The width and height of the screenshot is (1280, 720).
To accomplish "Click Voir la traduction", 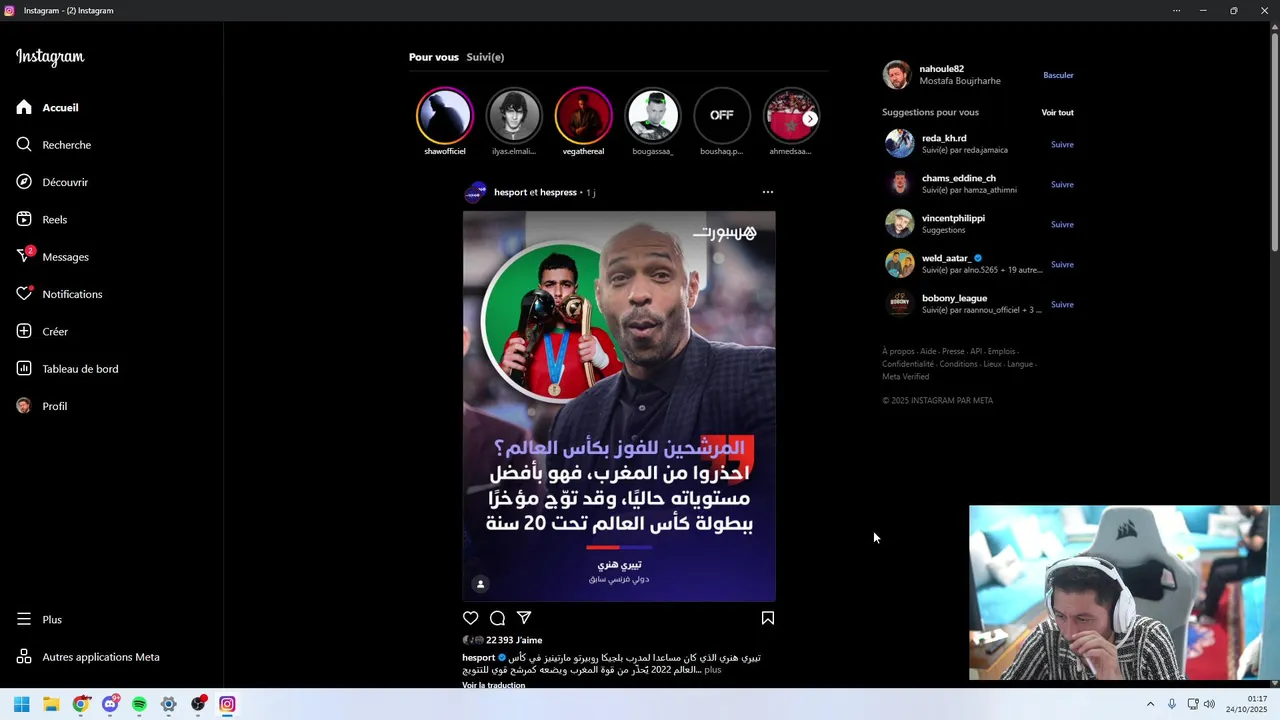I will pyautogui.click(x=493, y=685).
